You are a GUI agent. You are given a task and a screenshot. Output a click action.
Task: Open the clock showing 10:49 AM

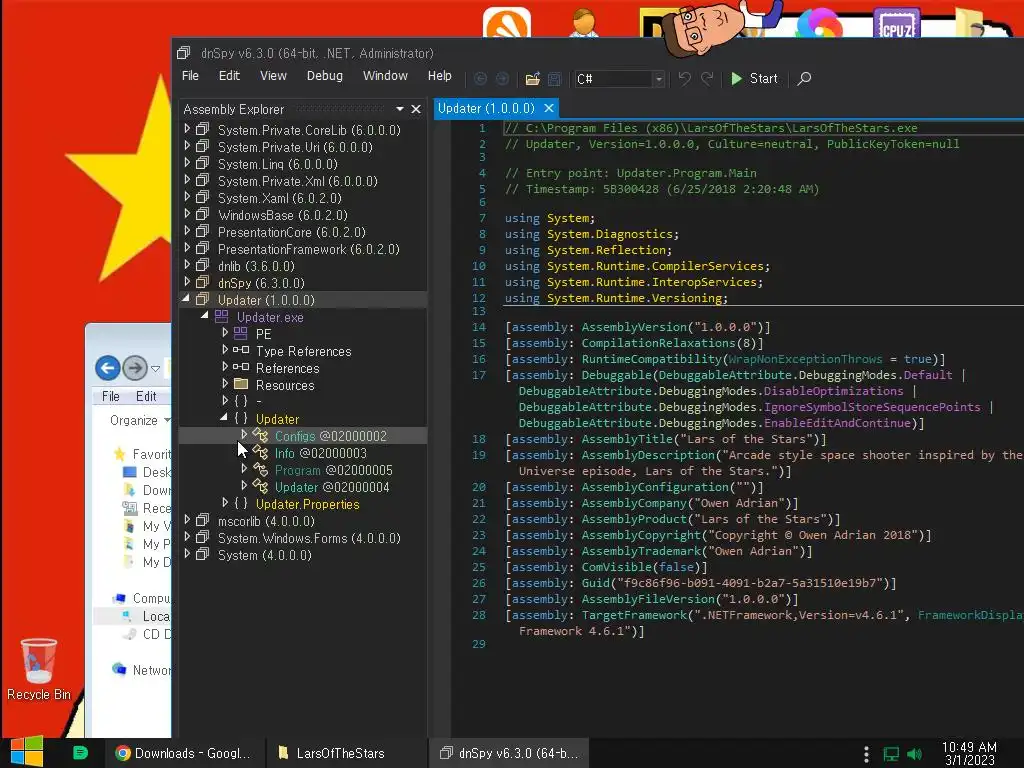[969, 753]
